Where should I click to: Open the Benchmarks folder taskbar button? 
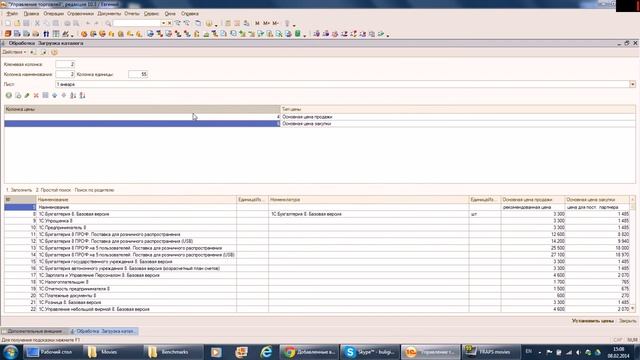click(173, 352)
